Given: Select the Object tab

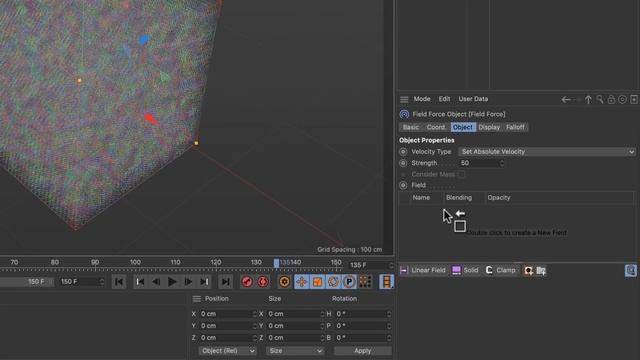Looking at the screenshot, I should 462,127.
